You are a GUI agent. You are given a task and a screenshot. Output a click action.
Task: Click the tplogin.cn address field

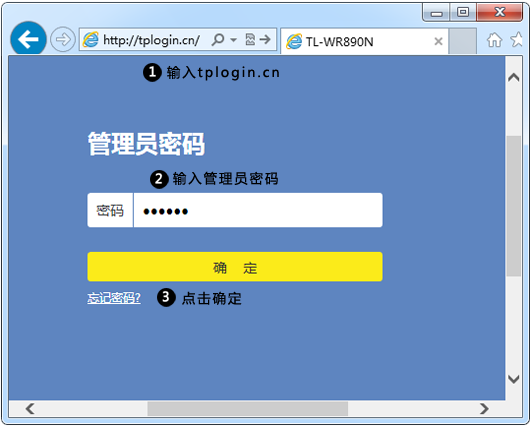tap(151, 40)
